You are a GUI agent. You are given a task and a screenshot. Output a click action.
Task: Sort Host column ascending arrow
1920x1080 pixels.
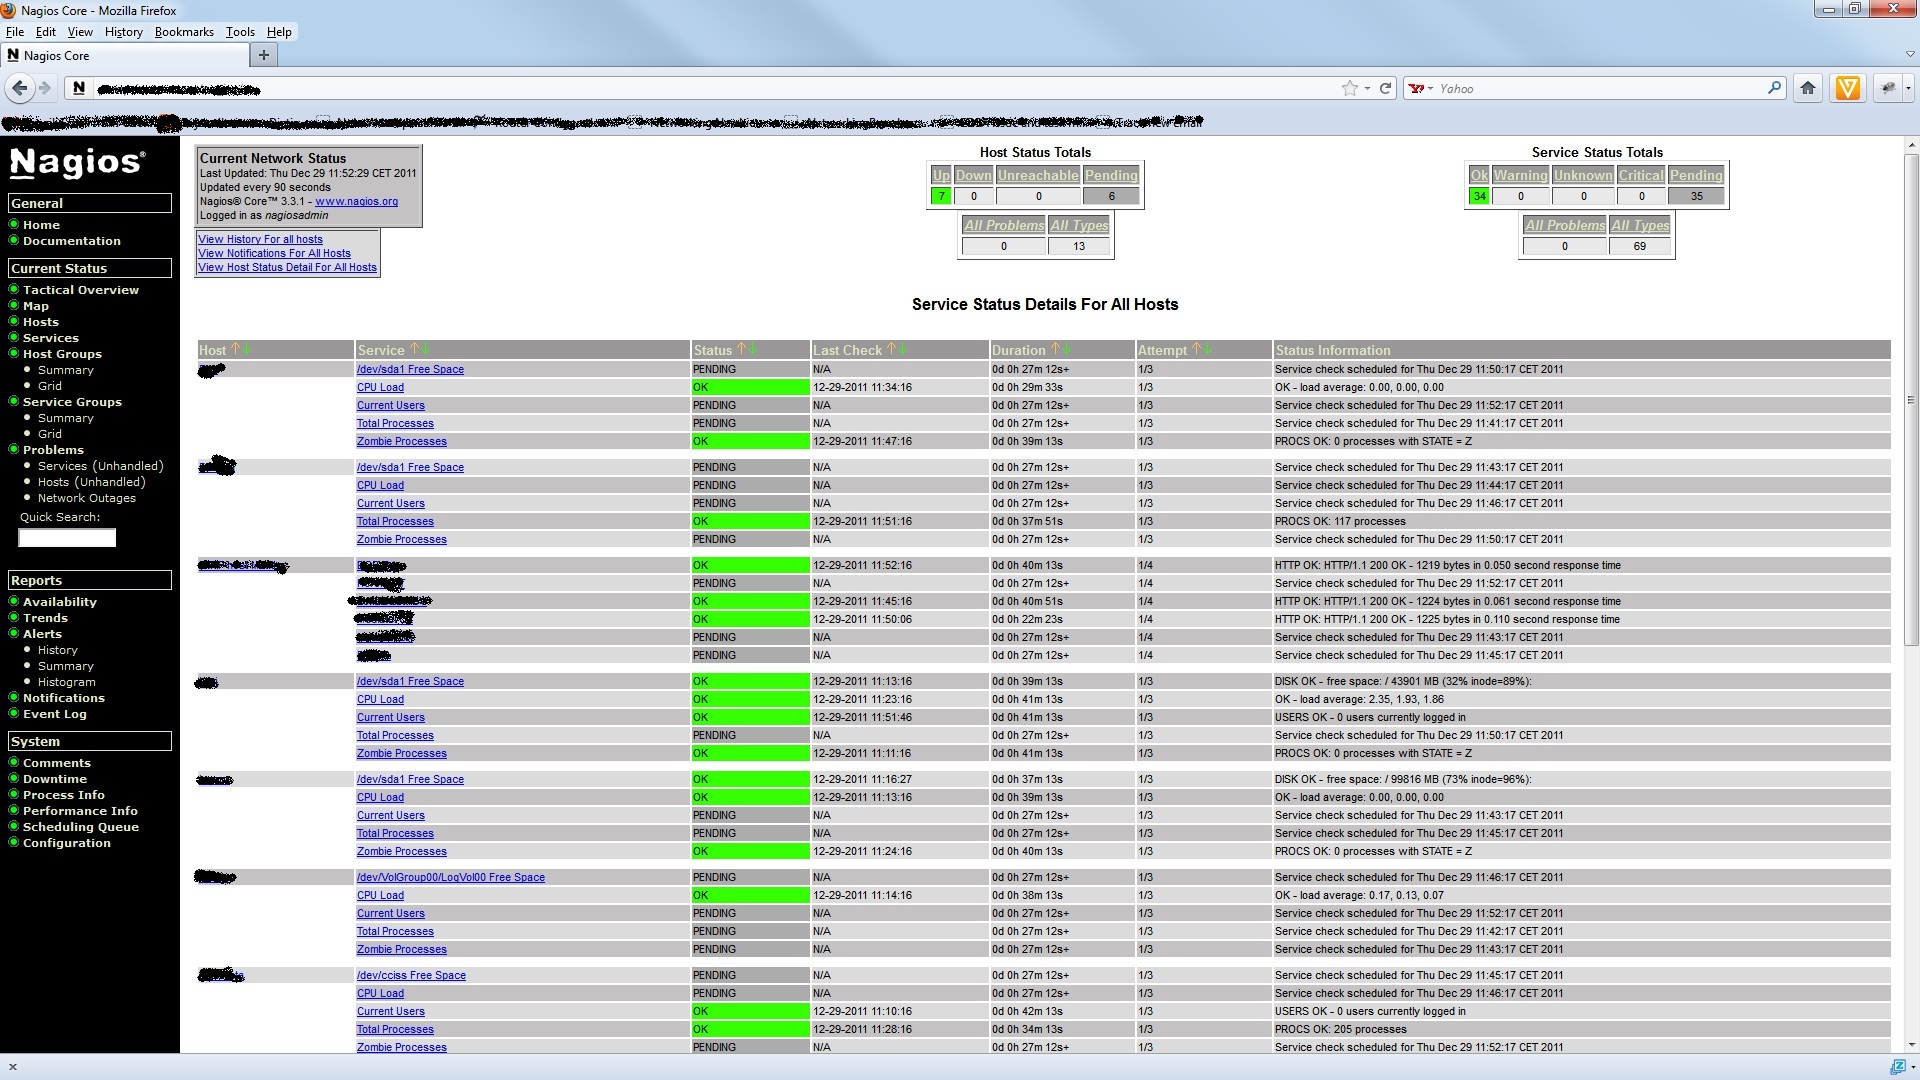click(235, 349)
